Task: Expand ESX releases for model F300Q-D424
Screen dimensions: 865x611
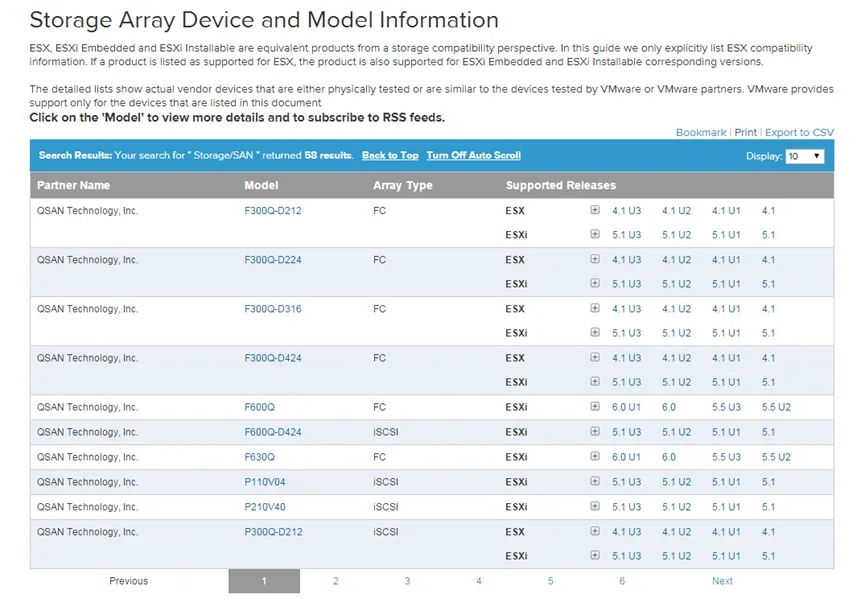Action: coord(595,357)
